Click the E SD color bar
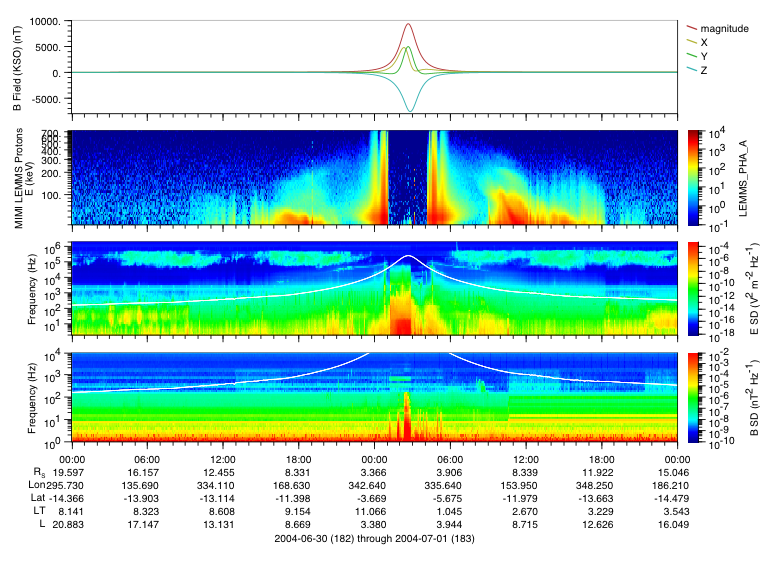The image size is (779, 564). pos(693,288)
